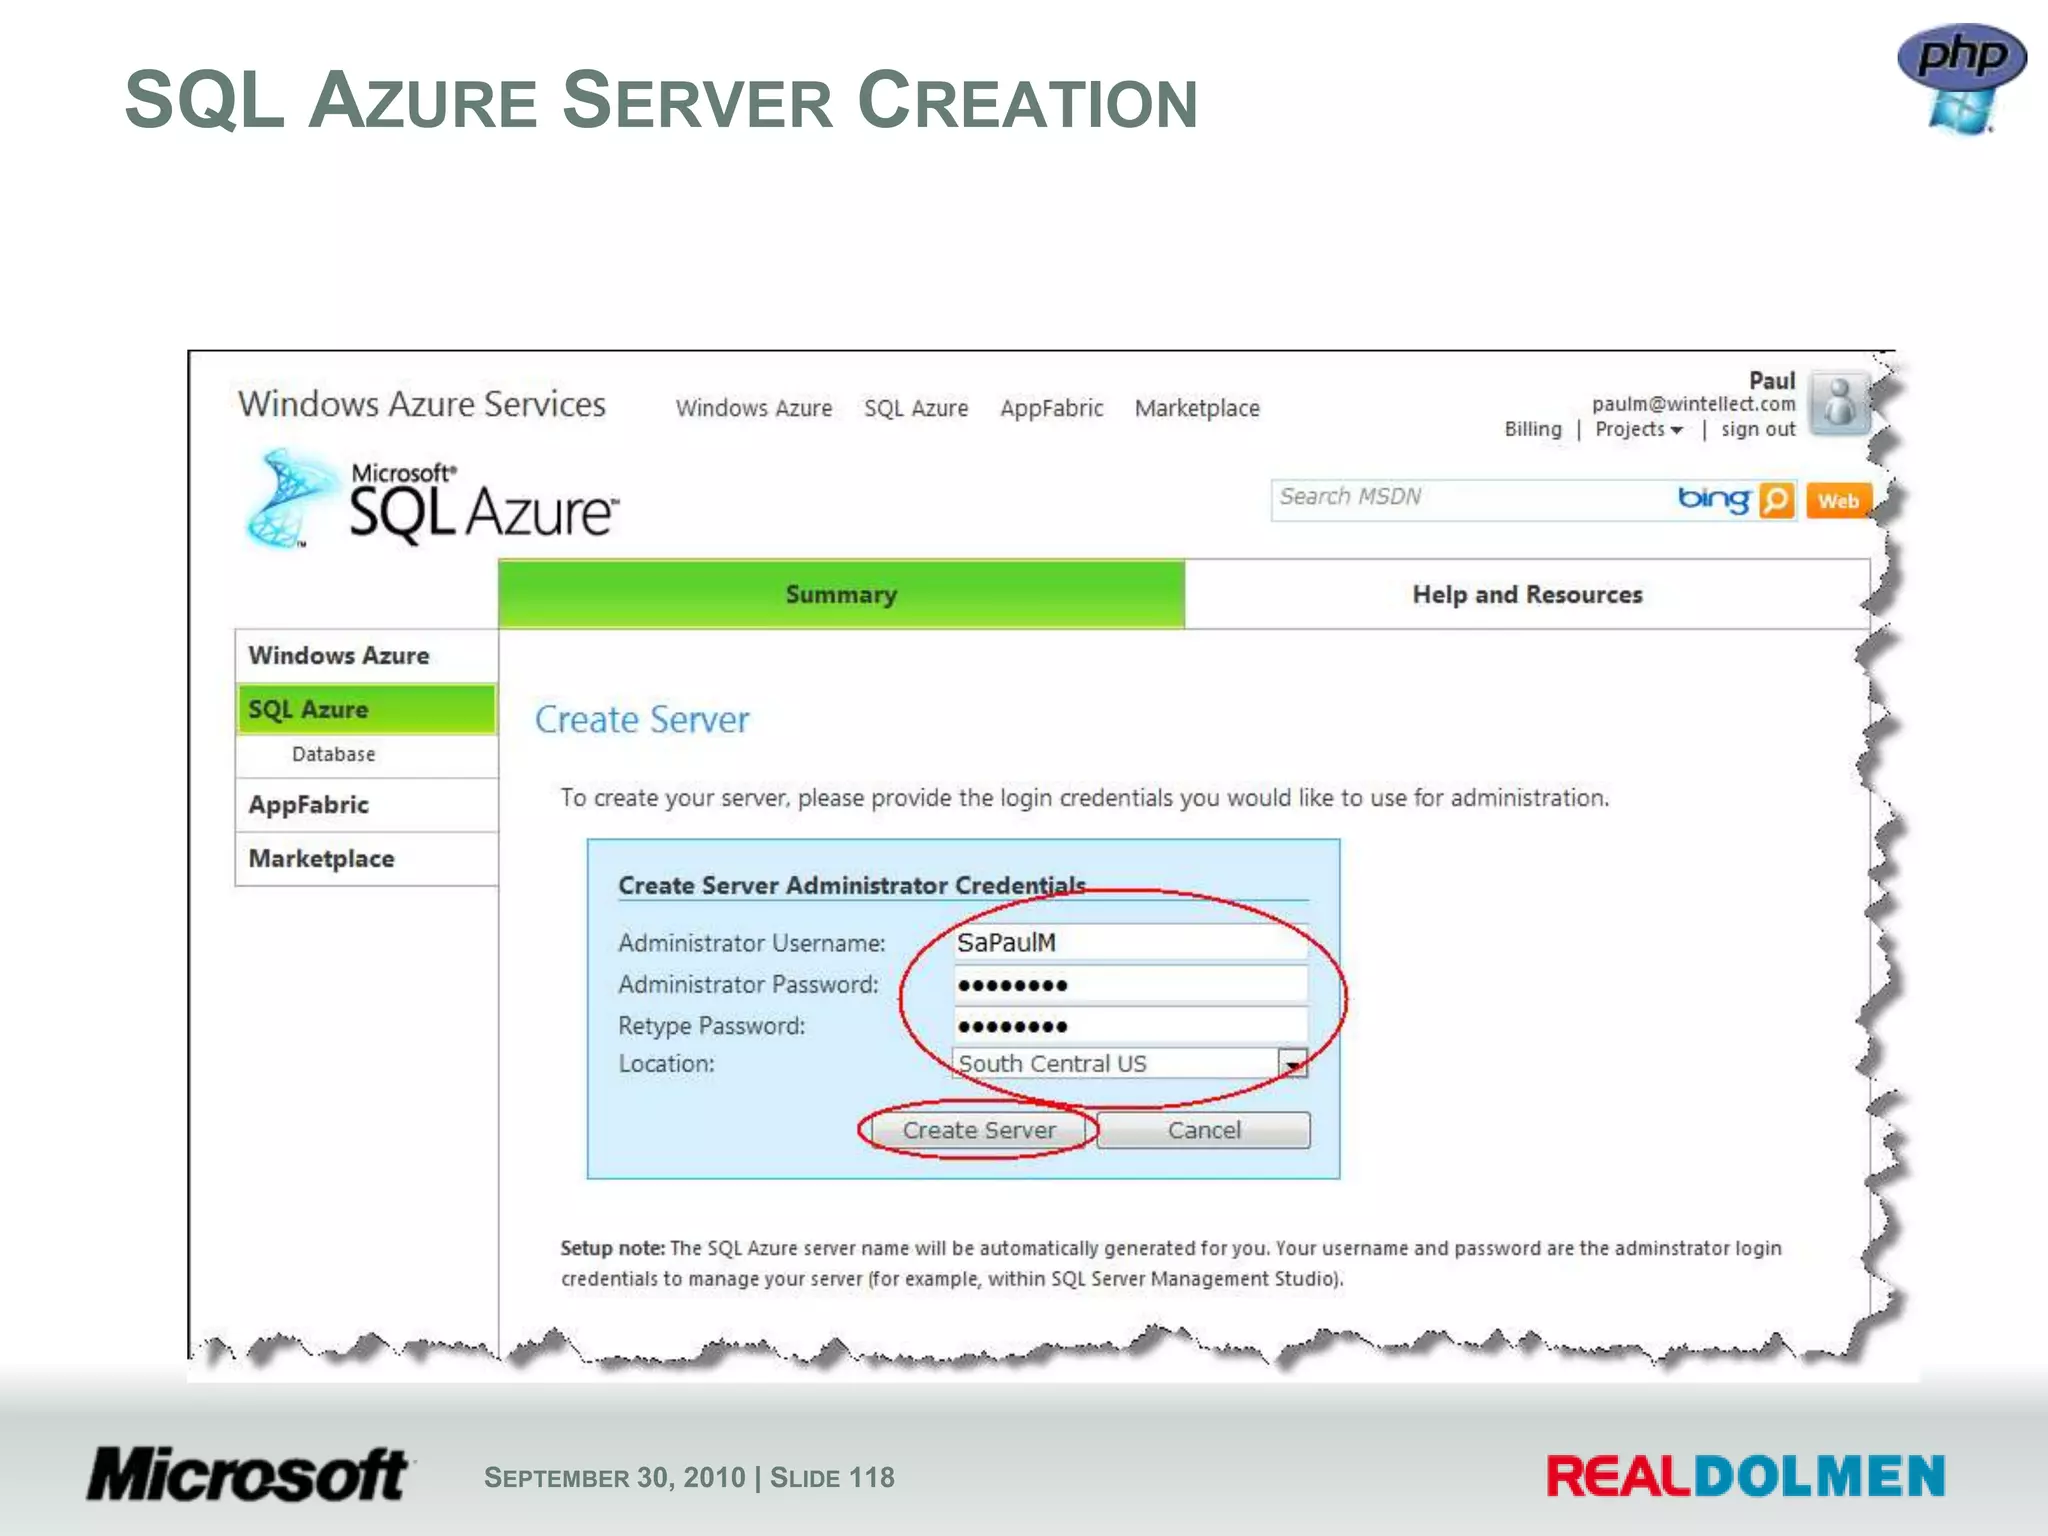
Task: Open the Location dropdown arrow
Action: point(1293,1064)
